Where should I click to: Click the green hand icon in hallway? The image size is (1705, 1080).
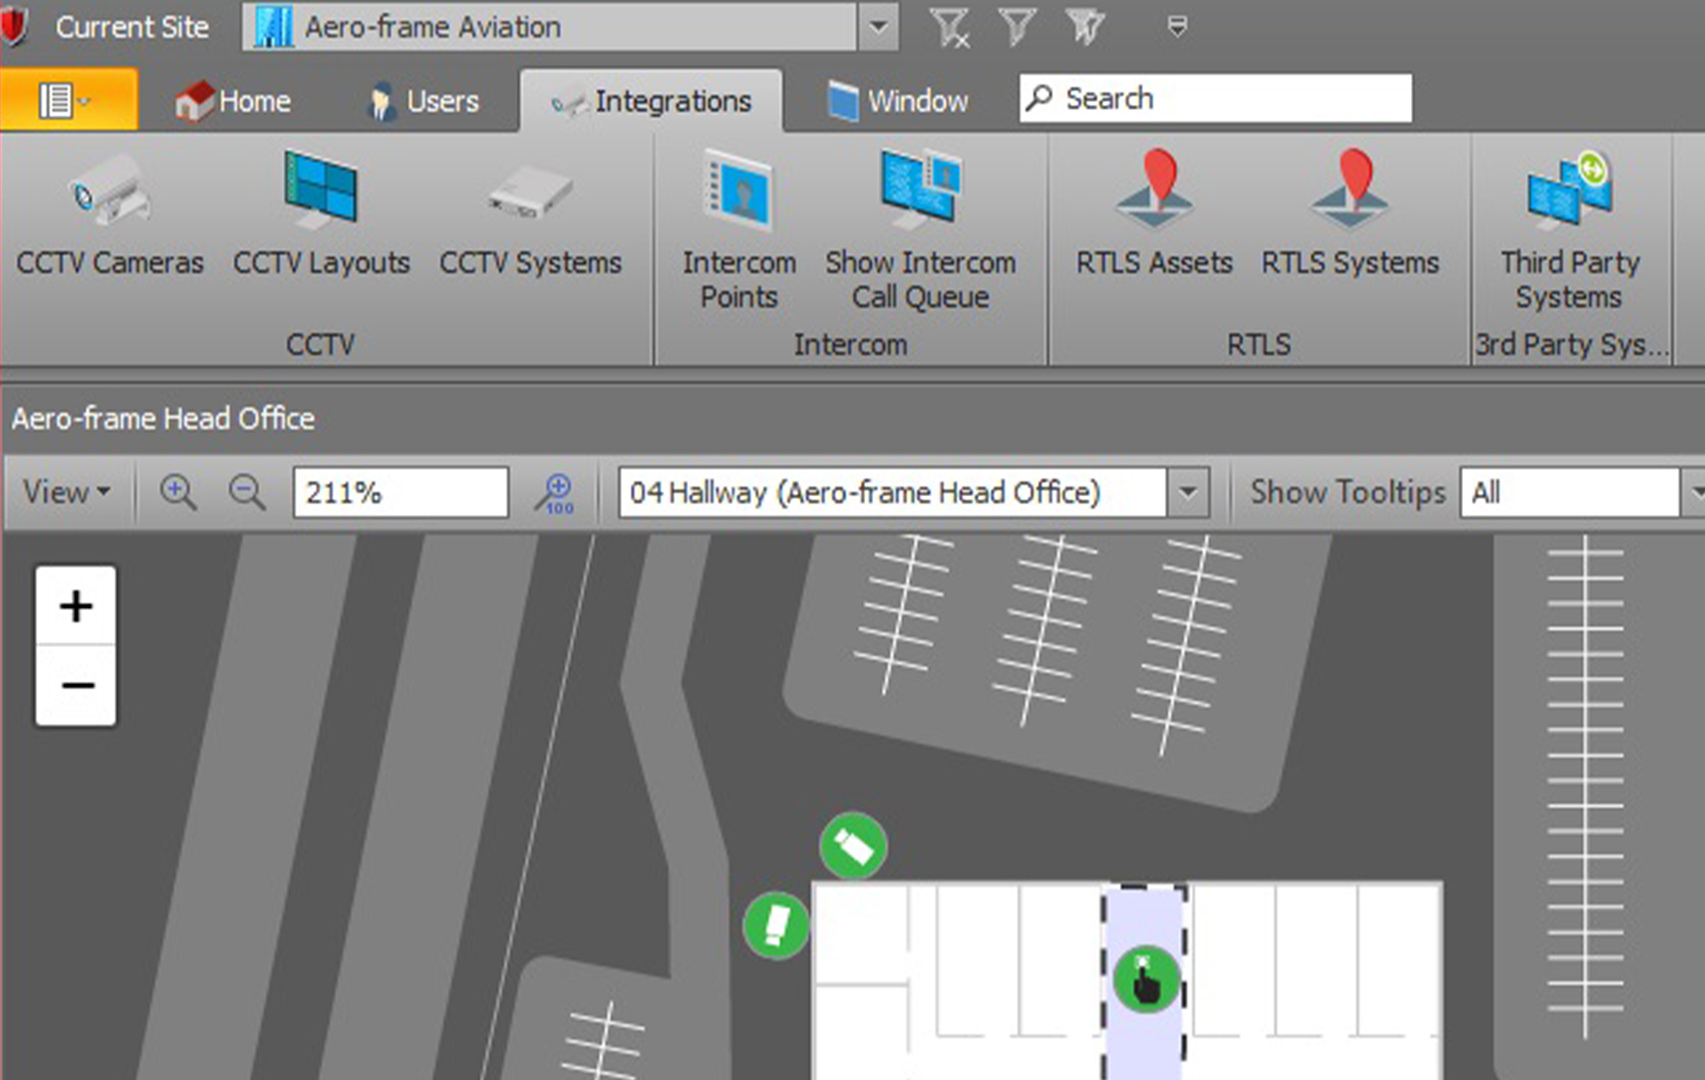coord(1146,980)
